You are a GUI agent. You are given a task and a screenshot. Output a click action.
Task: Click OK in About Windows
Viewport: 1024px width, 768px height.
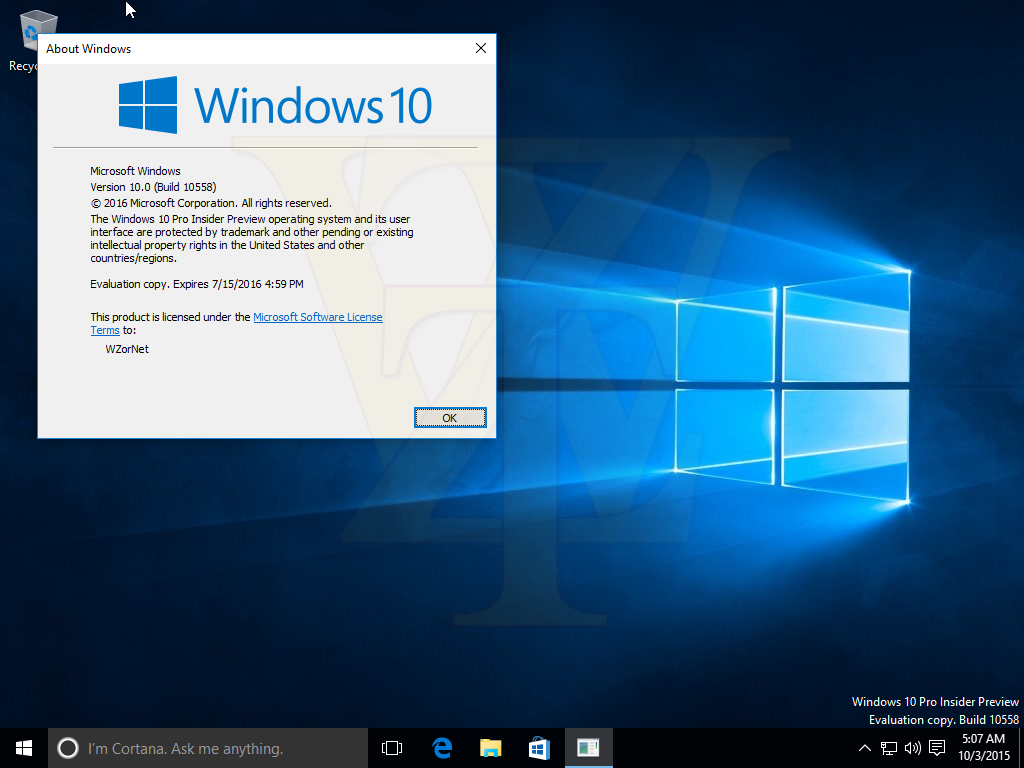point(450,418)
